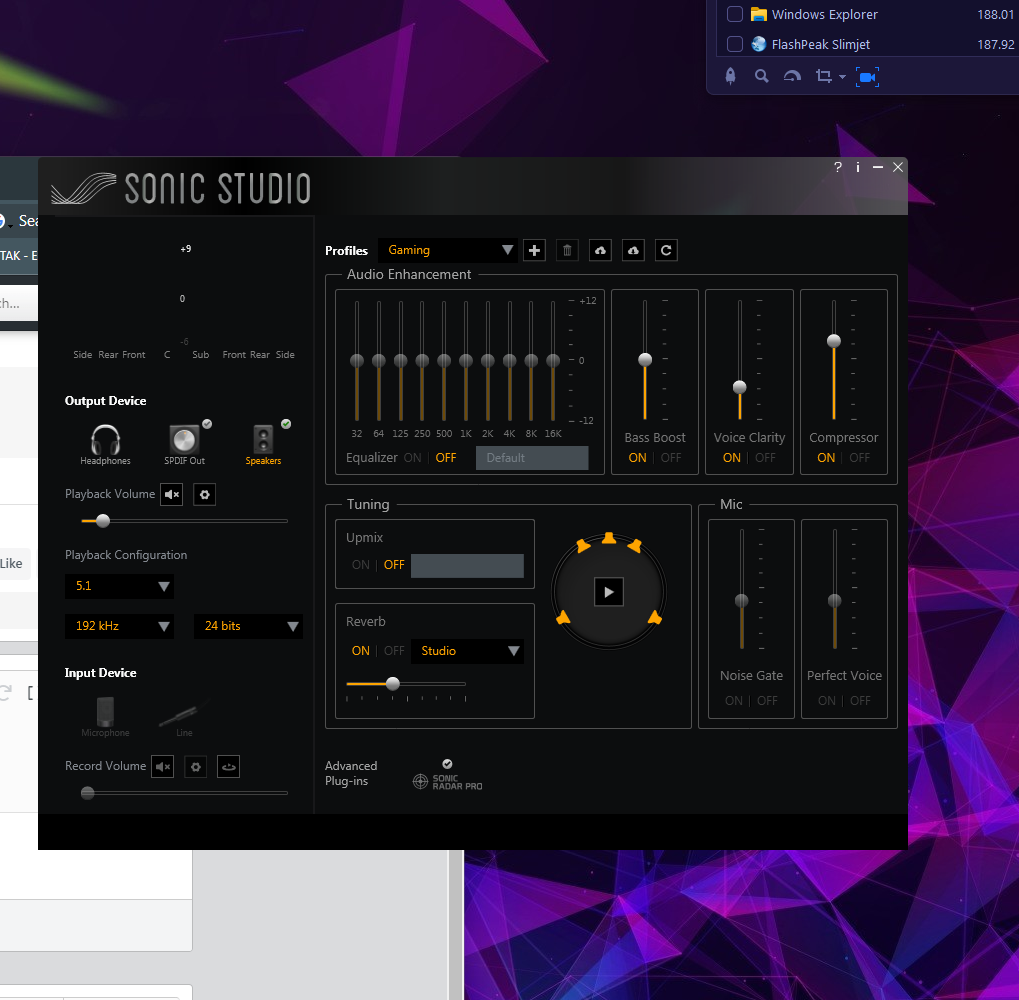Turn Reverb OFF
1019x1000 pixels.
(394, 651)
